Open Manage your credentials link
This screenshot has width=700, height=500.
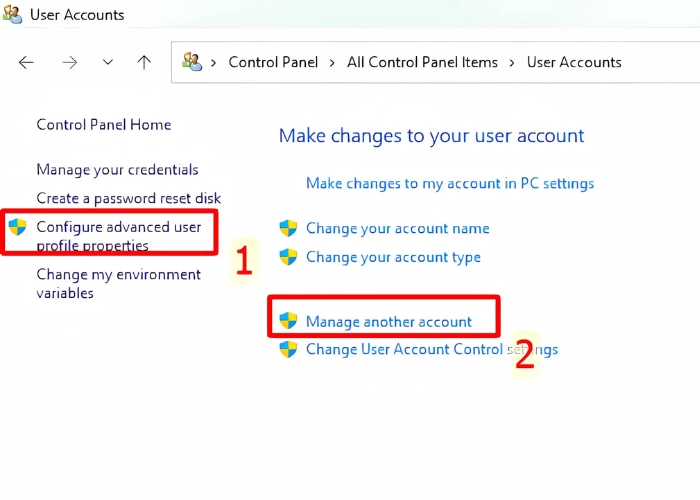point(117,170)
